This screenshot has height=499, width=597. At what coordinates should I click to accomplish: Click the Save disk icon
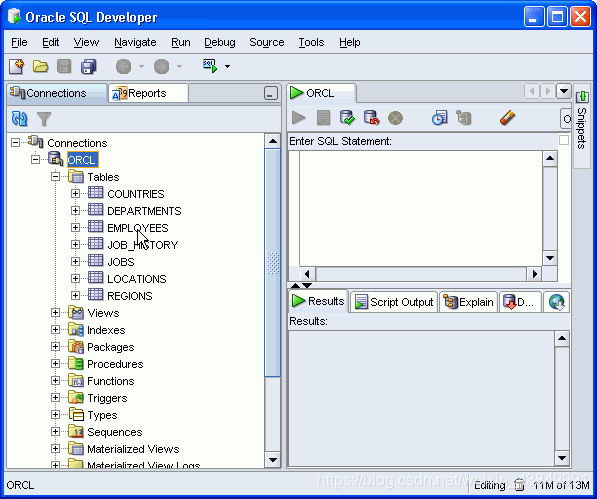click(64, 66)
